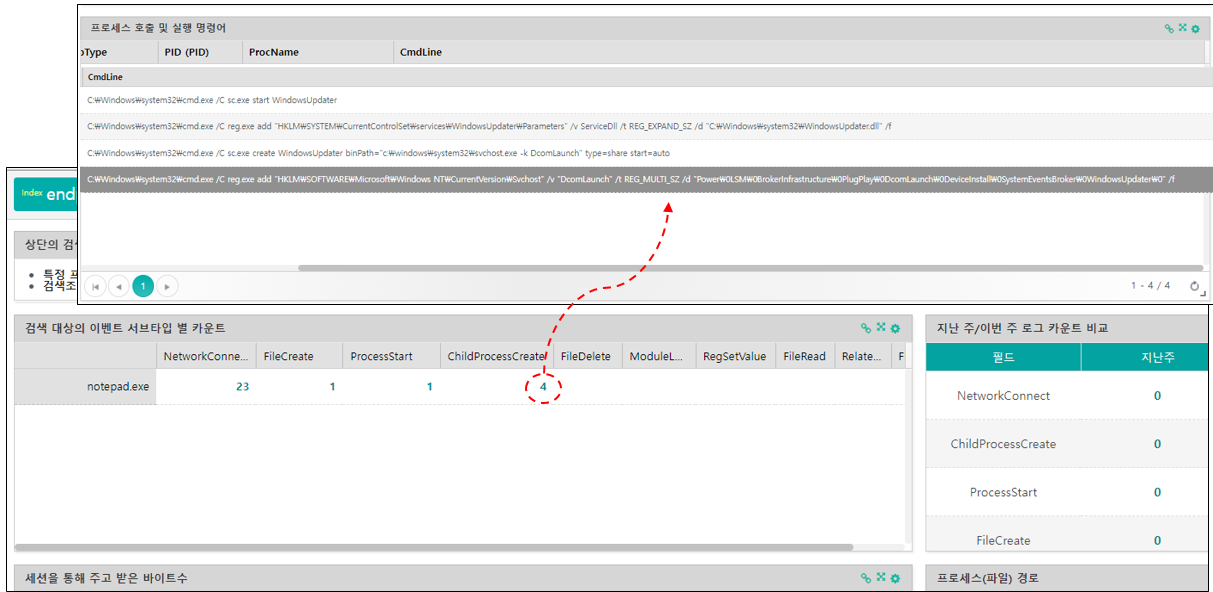Click link icon in session bytes panel header
This screenshot has height=592, width=1213.
[x=866, y=578]
